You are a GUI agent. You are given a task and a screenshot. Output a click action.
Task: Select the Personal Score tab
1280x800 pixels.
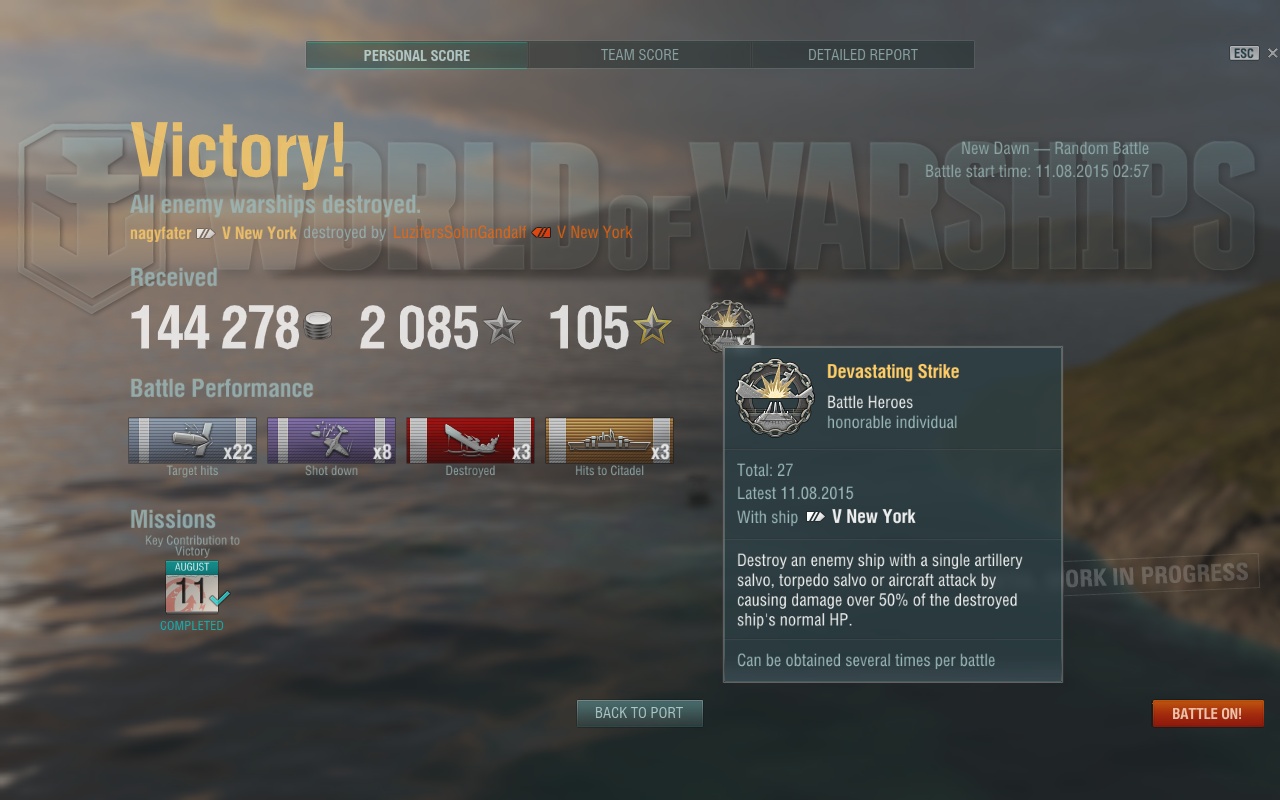417,55
